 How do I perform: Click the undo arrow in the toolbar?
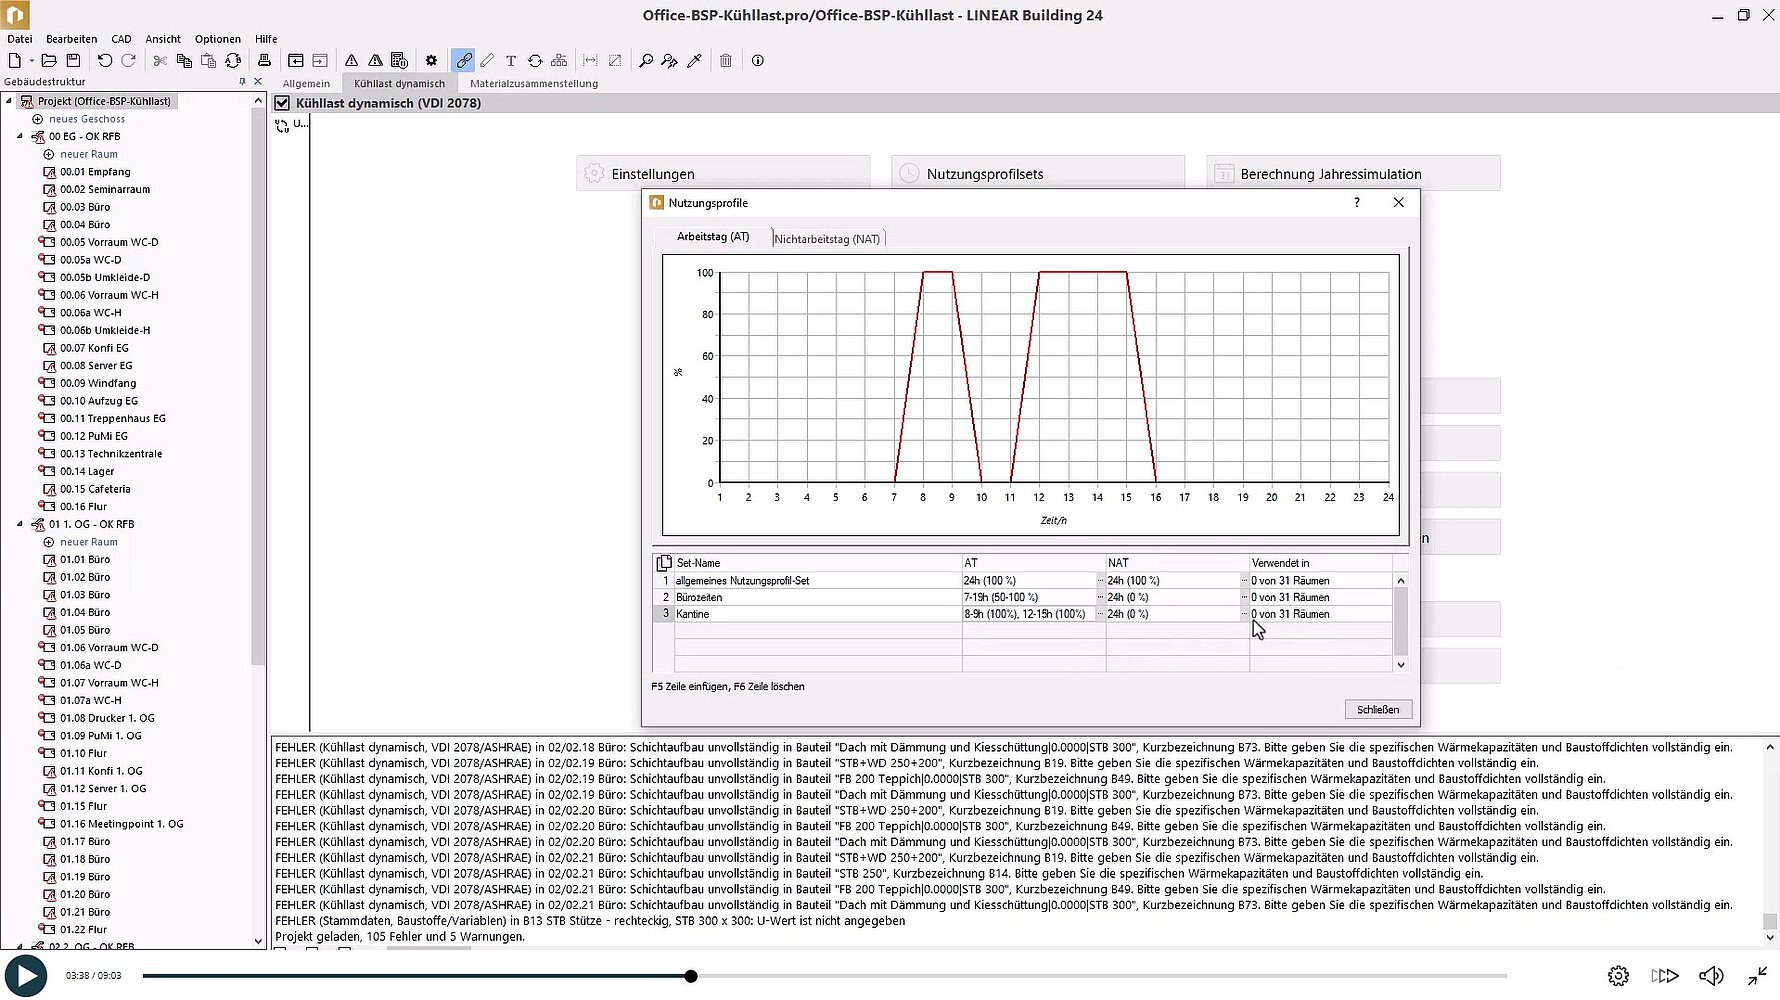coord(104,61)
